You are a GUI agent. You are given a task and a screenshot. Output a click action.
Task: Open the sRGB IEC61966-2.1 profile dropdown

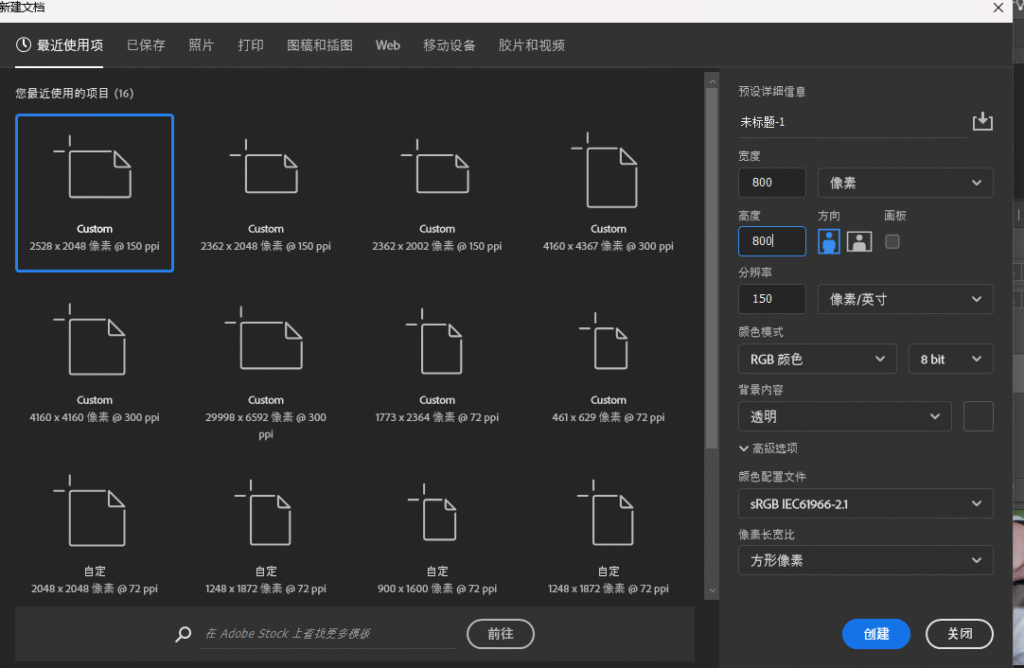point(865,503)
